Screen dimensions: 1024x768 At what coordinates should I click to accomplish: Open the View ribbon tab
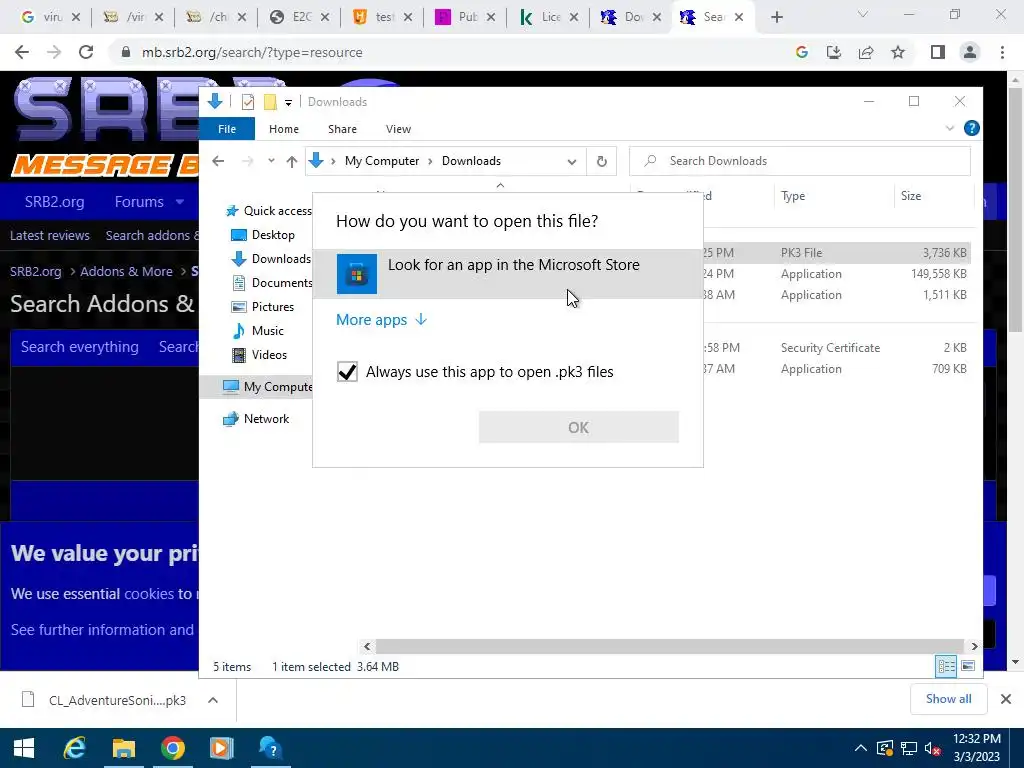point(398,129)
